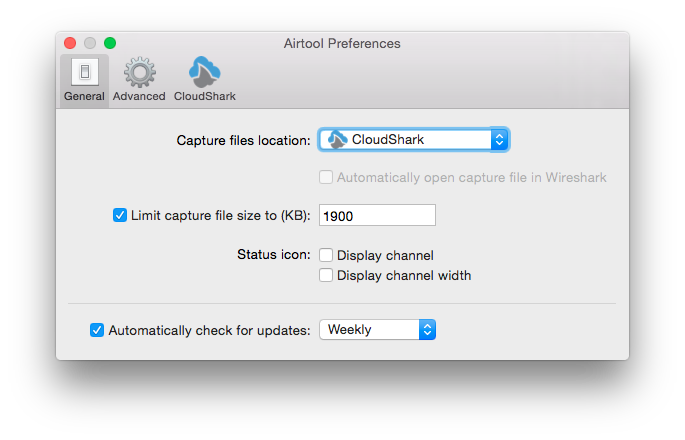Click the blue stepper arrows on the Weekly popup
685x440 pixels.
pos(427,329)
